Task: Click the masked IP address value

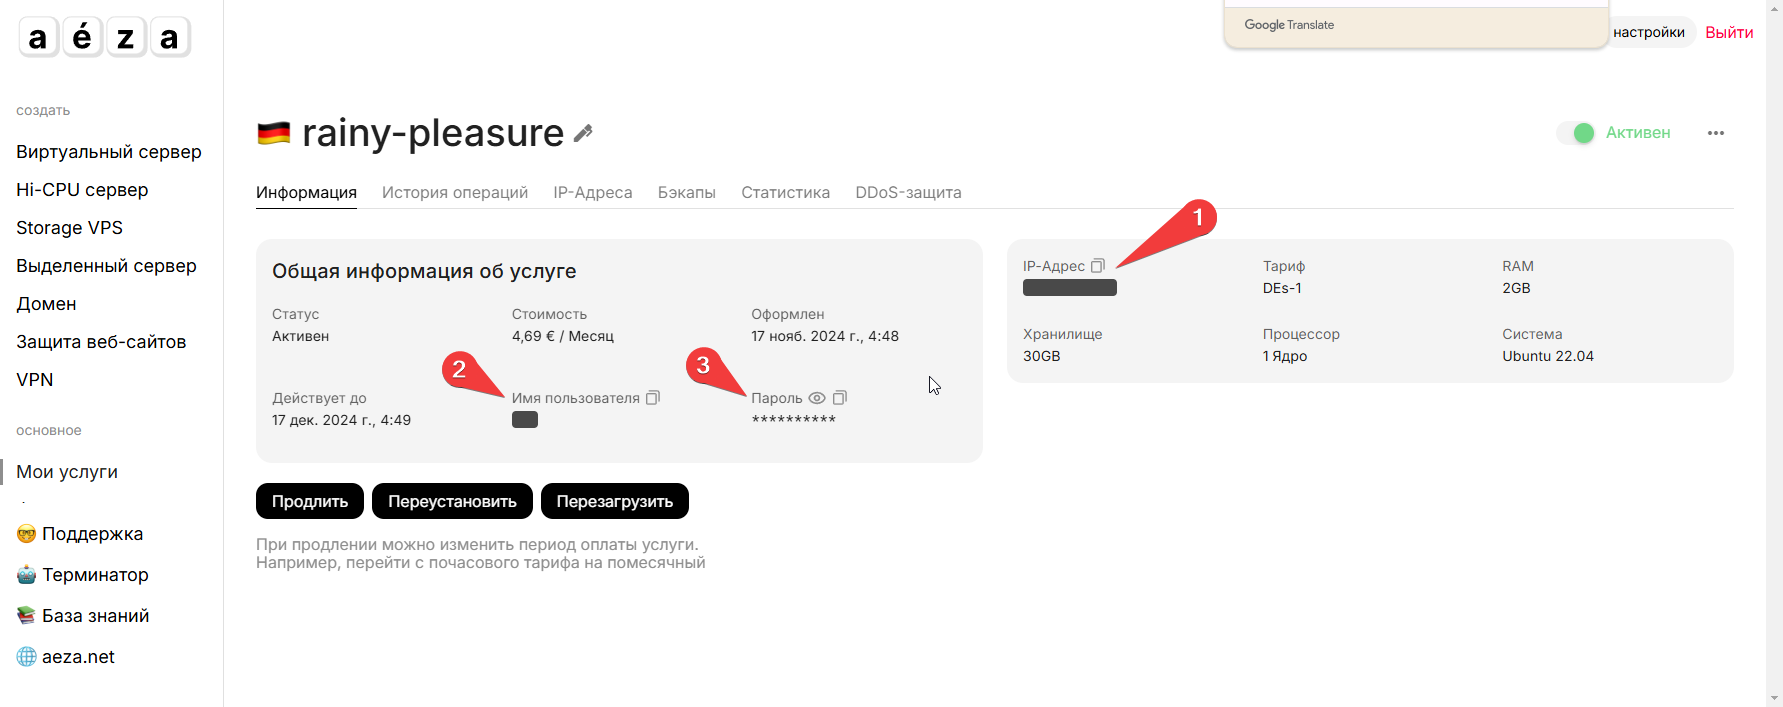Action: point(1070,288)
